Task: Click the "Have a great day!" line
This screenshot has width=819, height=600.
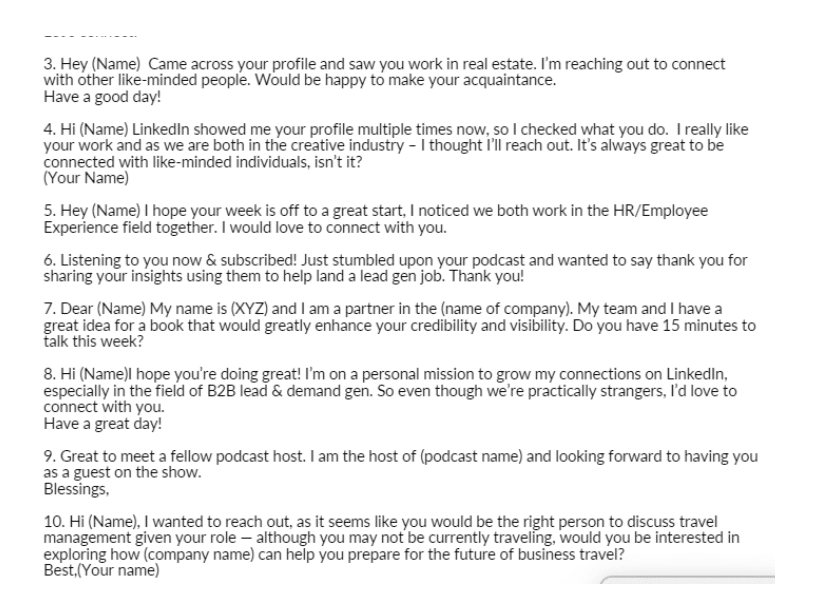Action: point(103,423)
